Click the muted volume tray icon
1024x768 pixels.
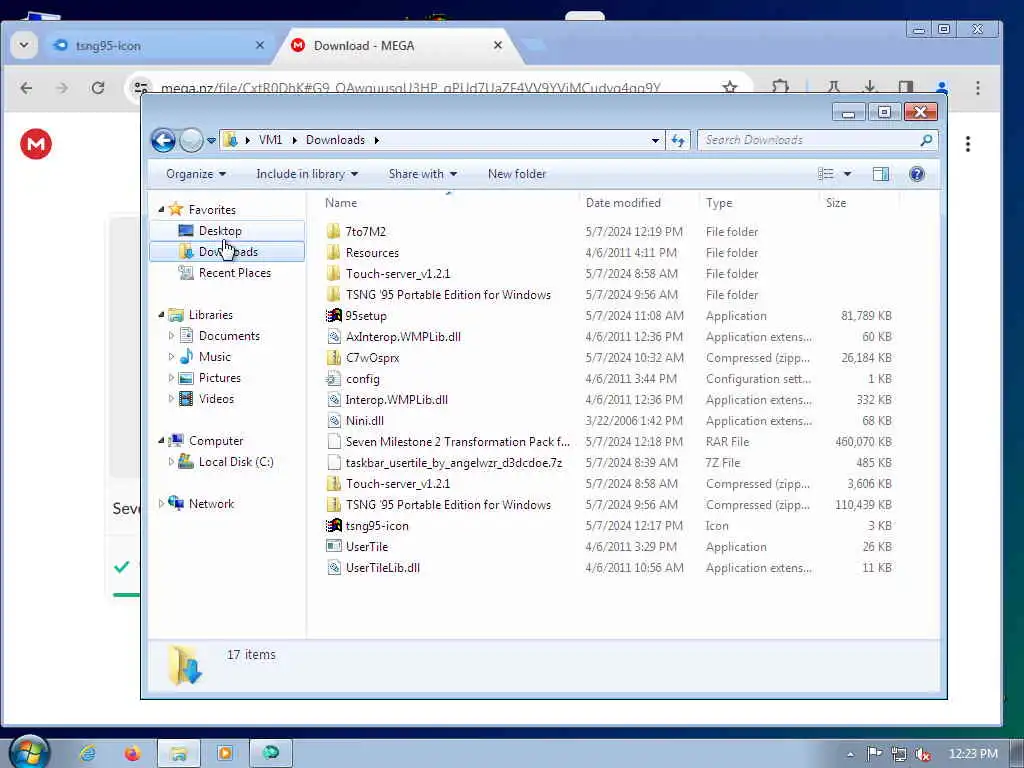pos(922,754)
